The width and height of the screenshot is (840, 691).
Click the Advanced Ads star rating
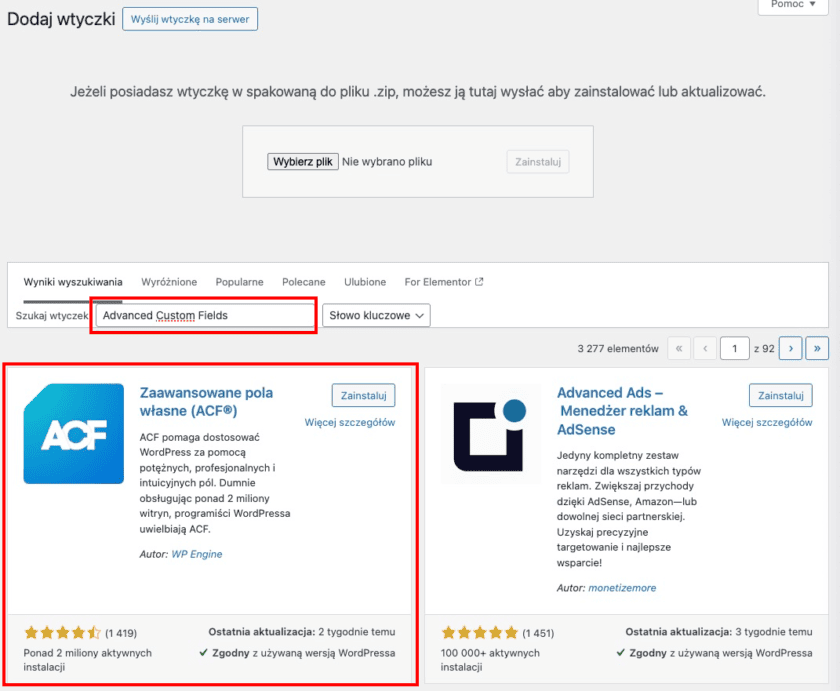(x=479, y=632)
